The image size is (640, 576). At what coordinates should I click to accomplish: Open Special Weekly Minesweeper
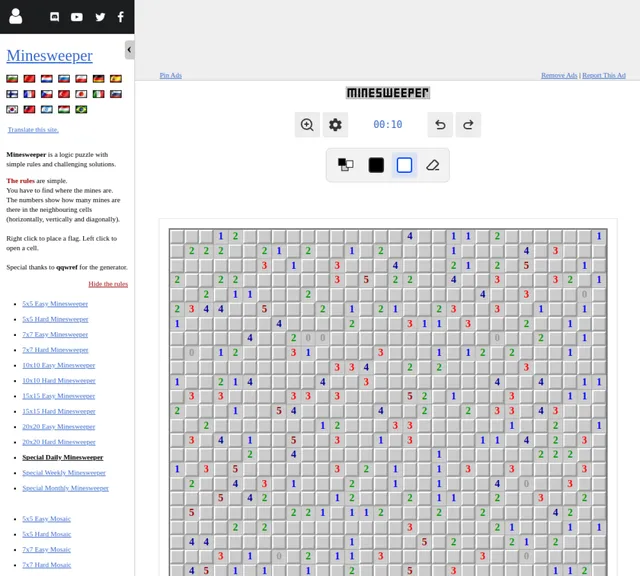(x=64, y=473)
